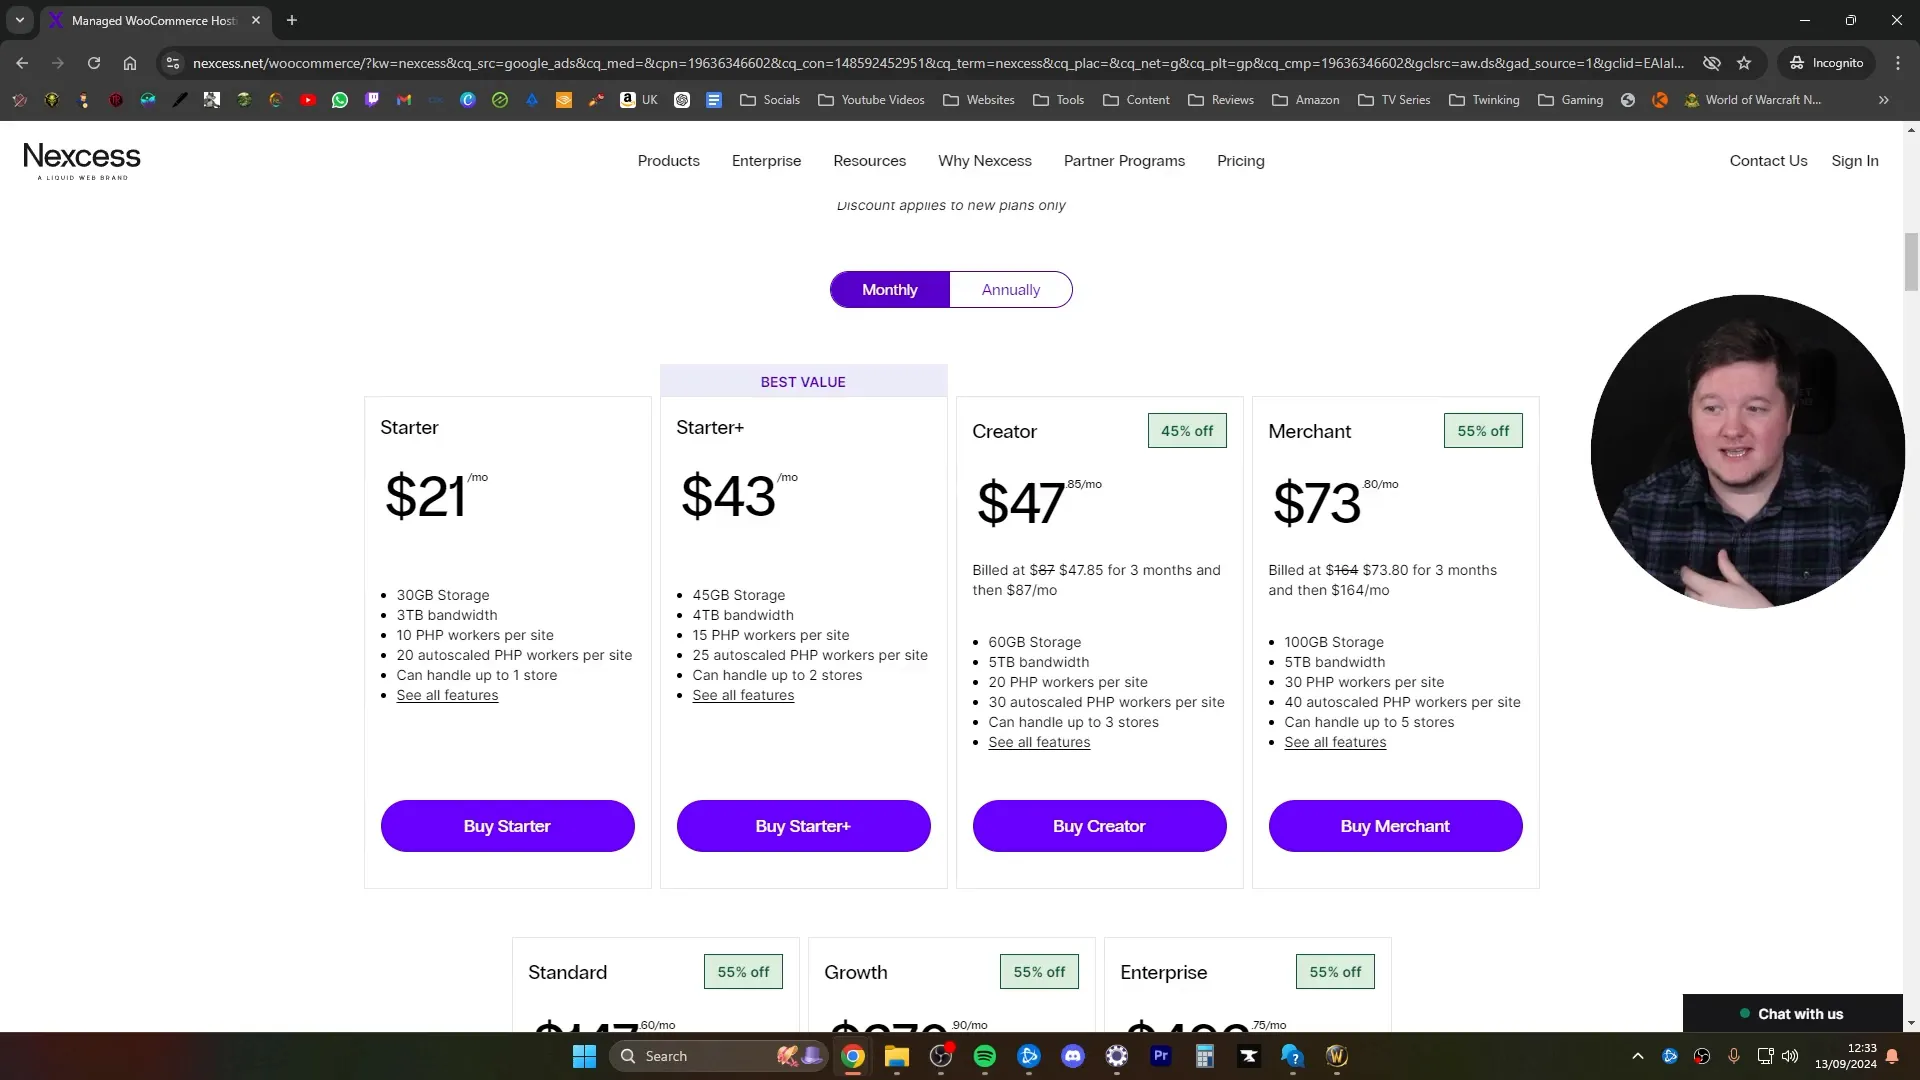Open the Socials bookmark folder
Screen dimensions: 1920x1080
point(770,100)
